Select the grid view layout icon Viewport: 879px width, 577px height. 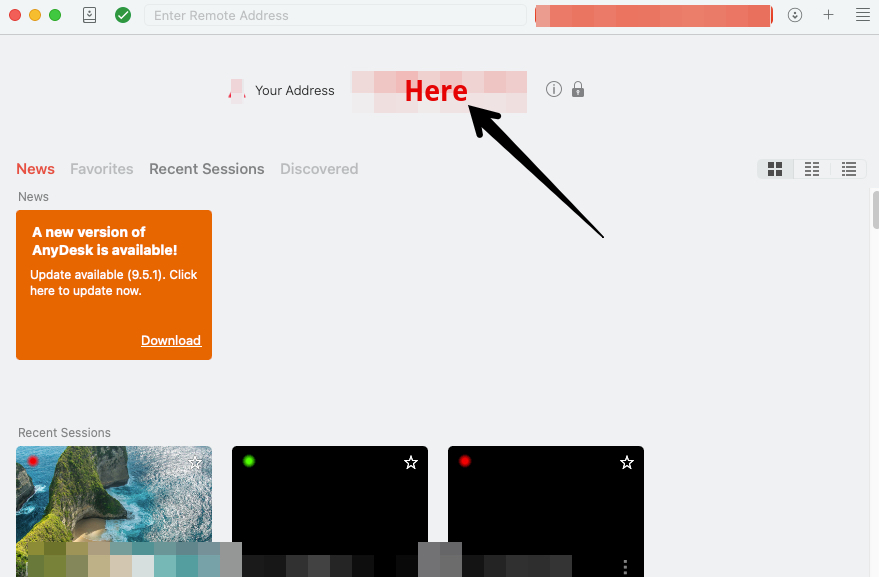[x=775, y=169]
